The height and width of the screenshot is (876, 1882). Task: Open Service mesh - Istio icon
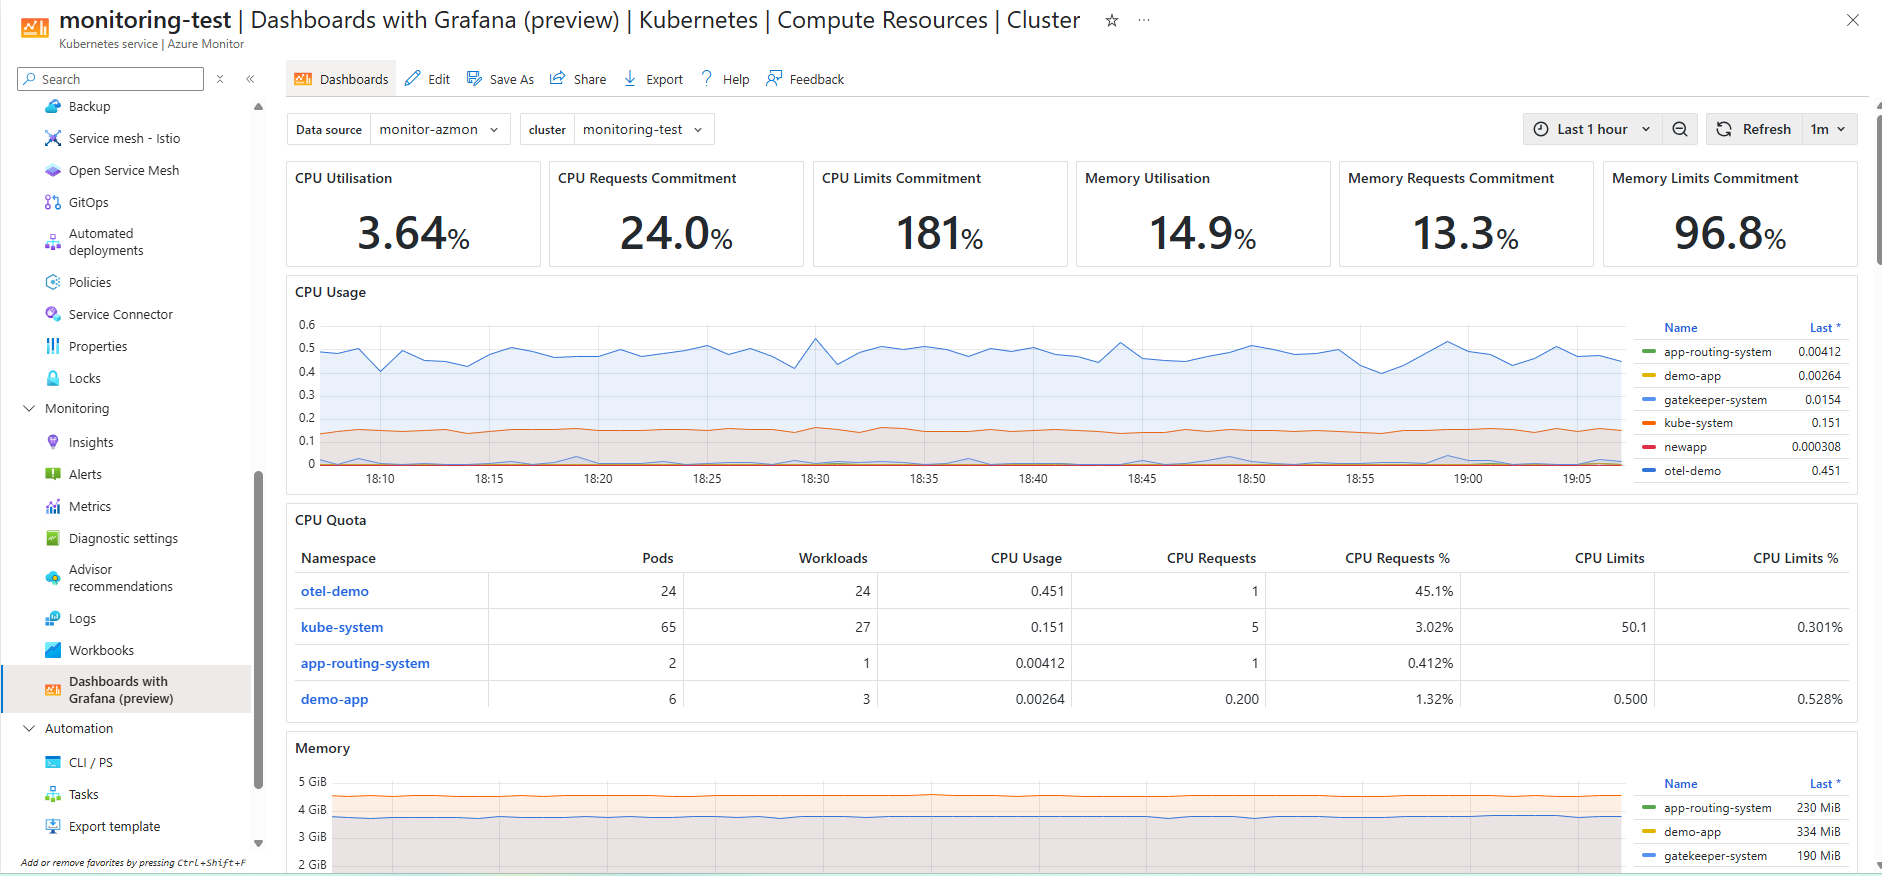point(53,139)
